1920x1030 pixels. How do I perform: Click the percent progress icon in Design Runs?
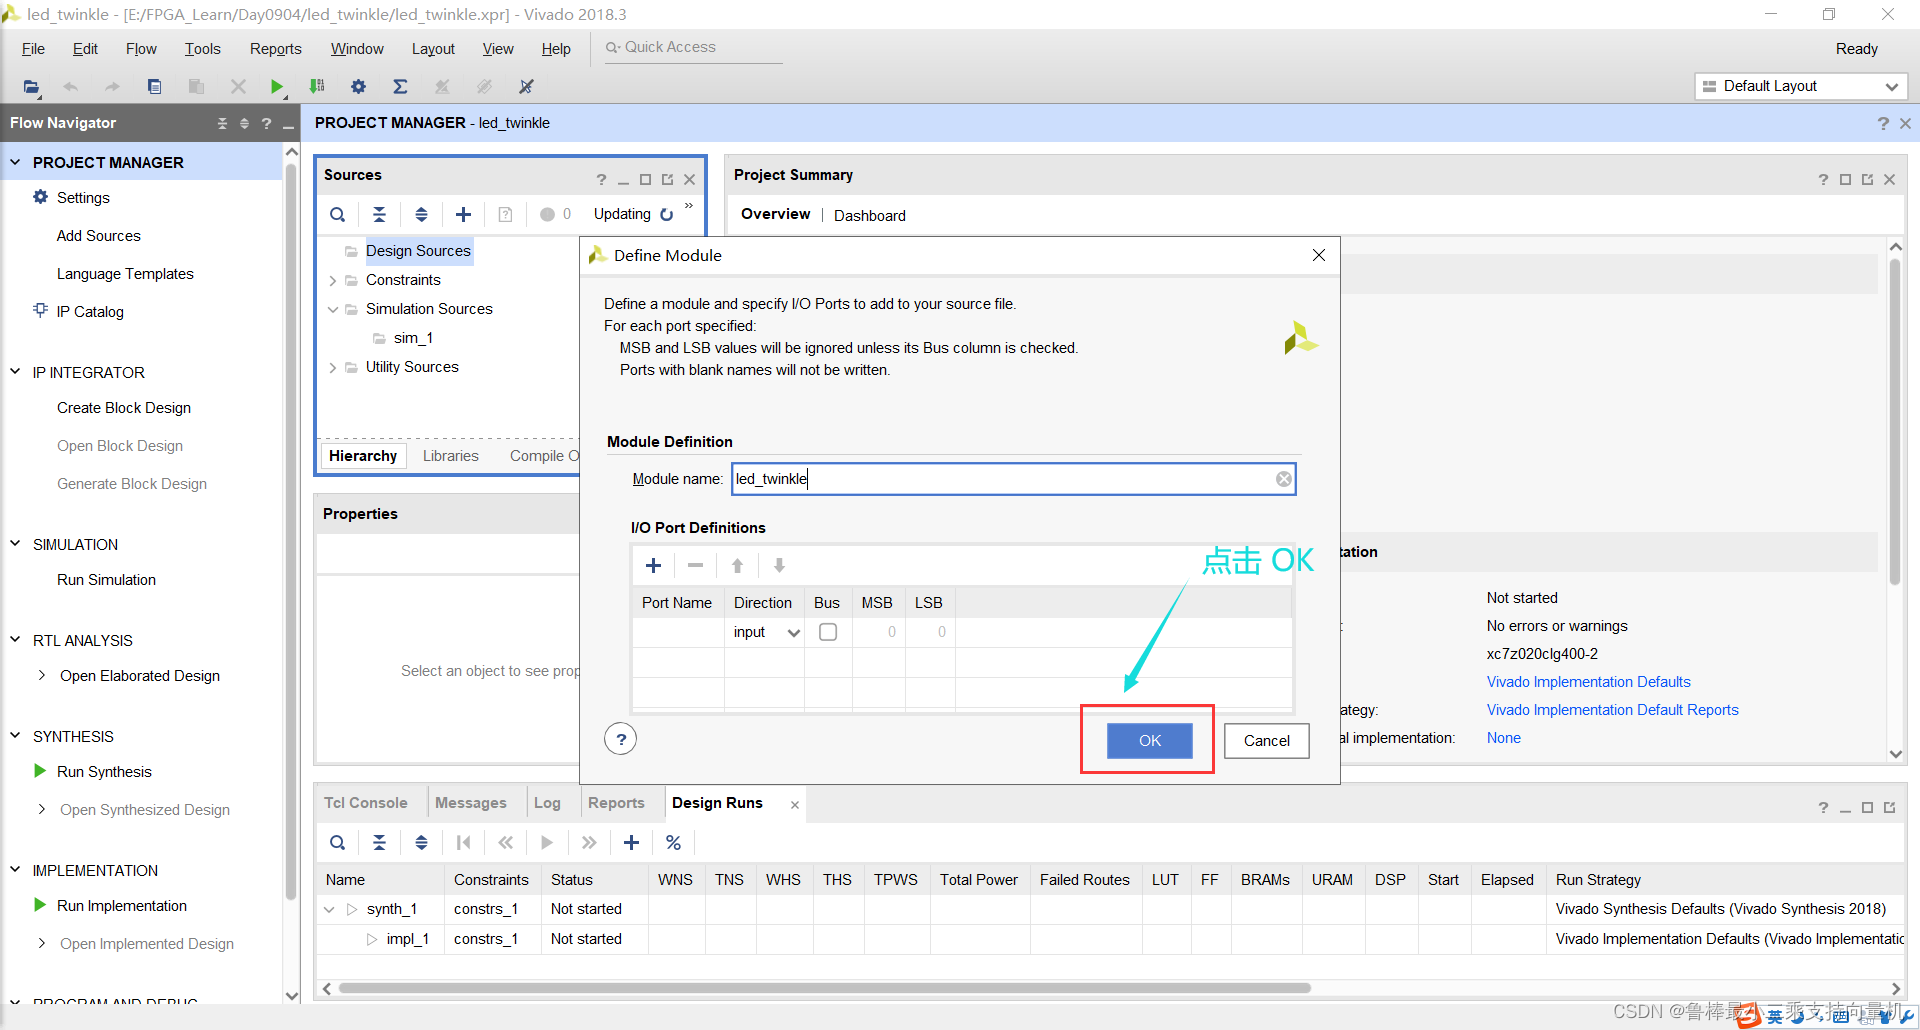pos(673,843)
